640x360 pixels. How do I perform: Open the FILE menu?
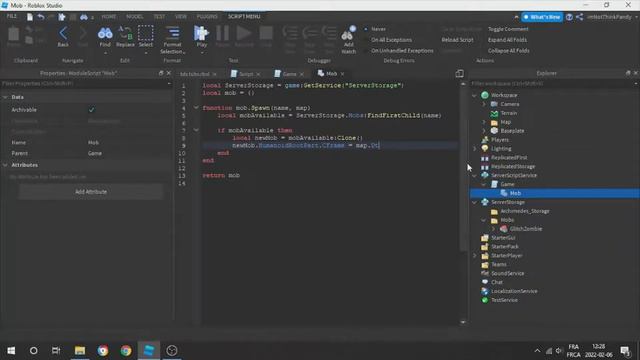pos(12,16)
